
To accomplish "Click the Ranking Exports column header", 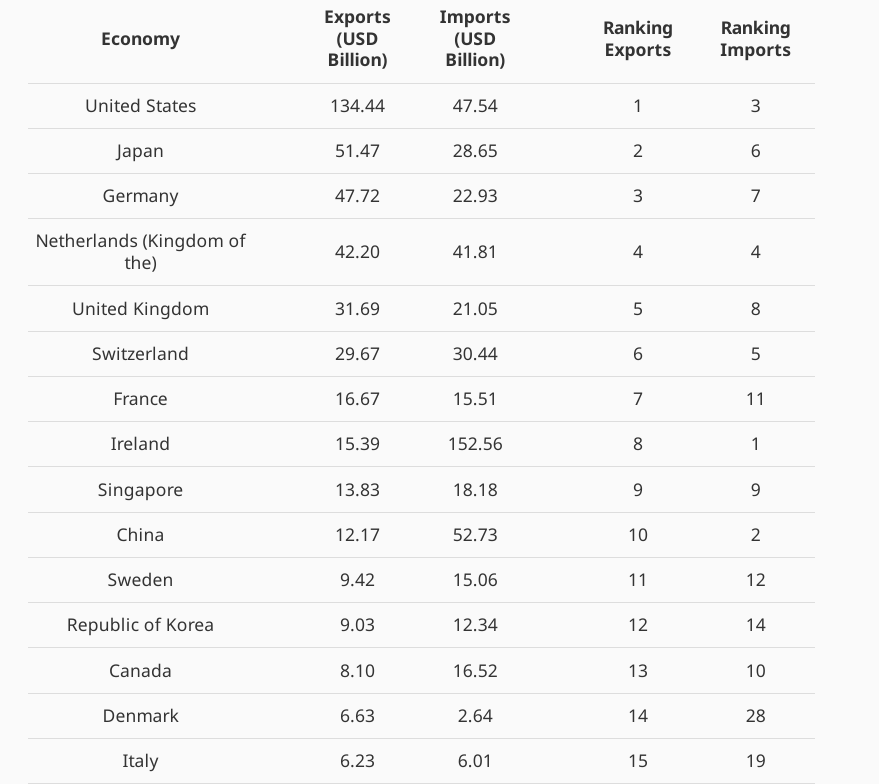I will (637, 39).
